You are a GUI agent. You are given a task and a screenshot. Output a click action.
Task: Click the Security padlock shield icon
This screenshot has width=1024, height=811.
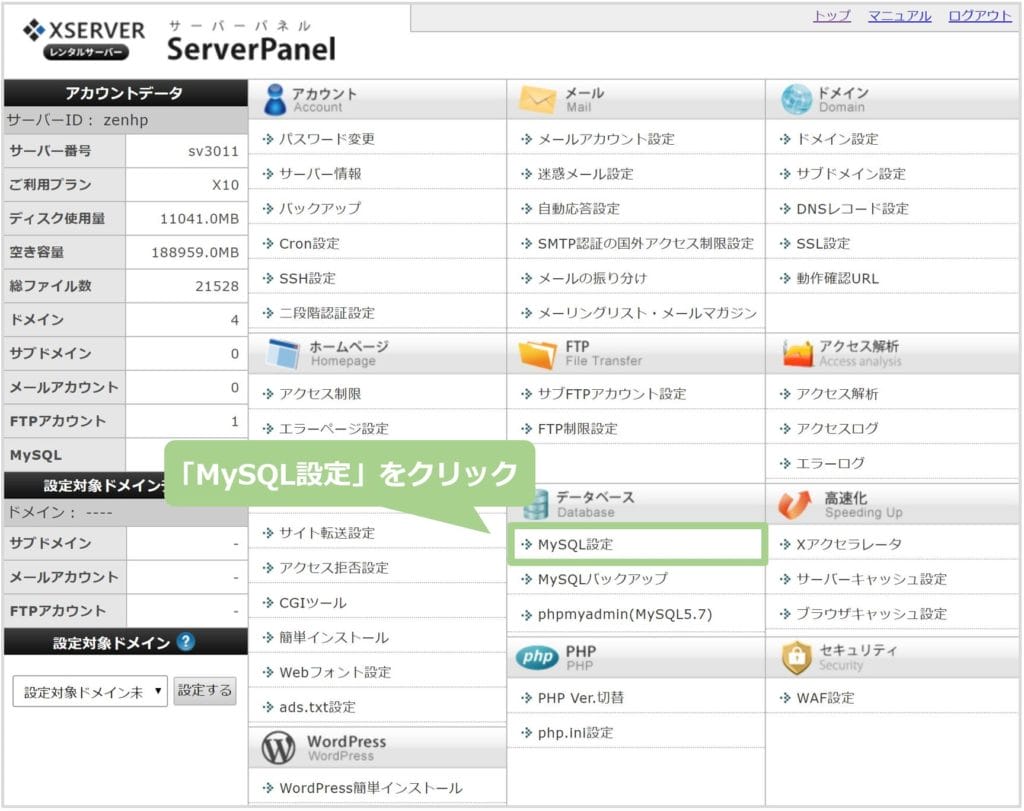[x=797, y=657]
